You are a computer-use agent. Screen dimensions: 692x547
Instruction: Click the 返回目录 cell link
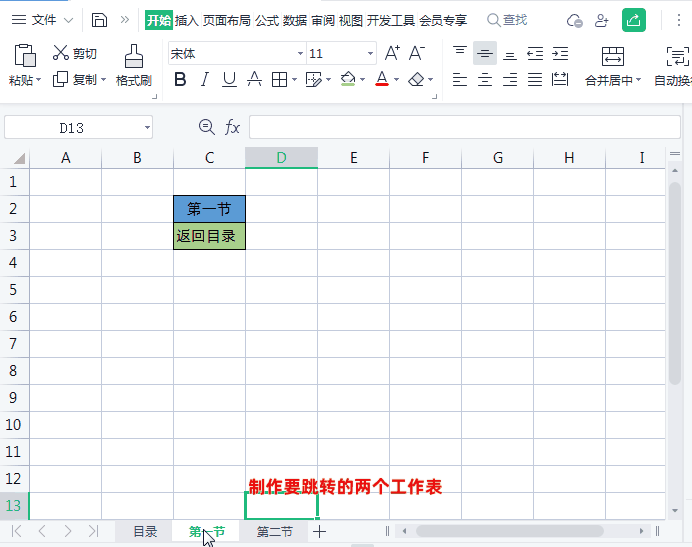210,236
